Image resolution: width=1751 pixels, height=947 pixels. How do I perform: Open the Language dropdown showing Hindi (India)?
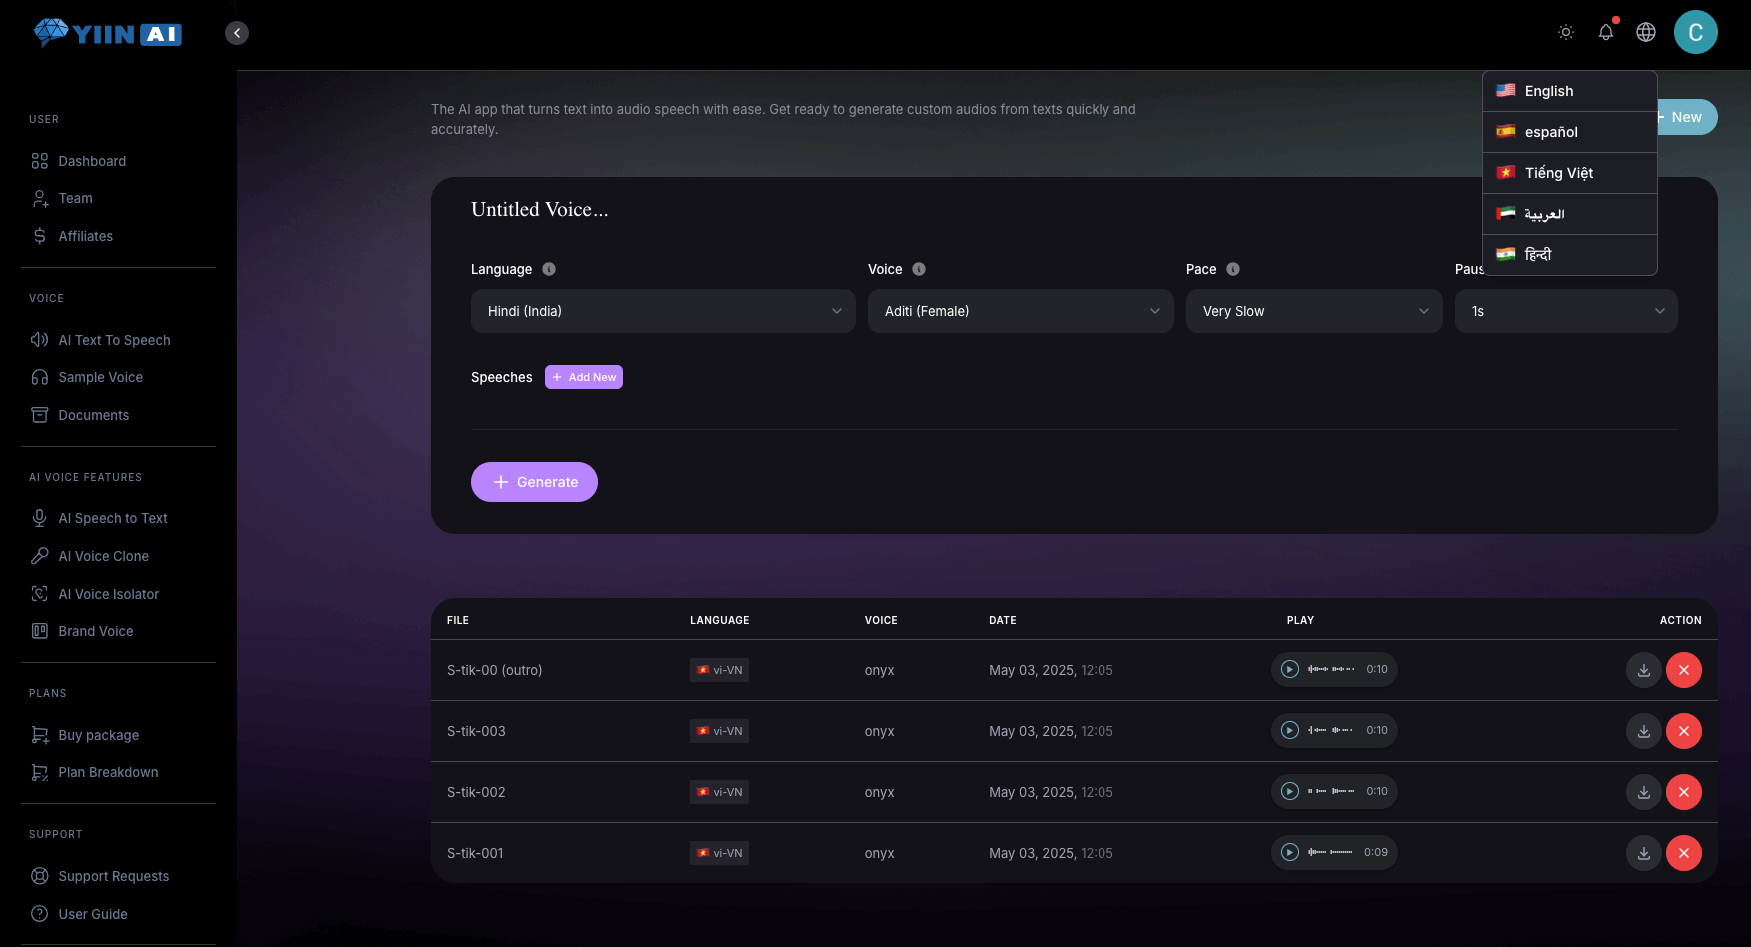tap(662, 311)
